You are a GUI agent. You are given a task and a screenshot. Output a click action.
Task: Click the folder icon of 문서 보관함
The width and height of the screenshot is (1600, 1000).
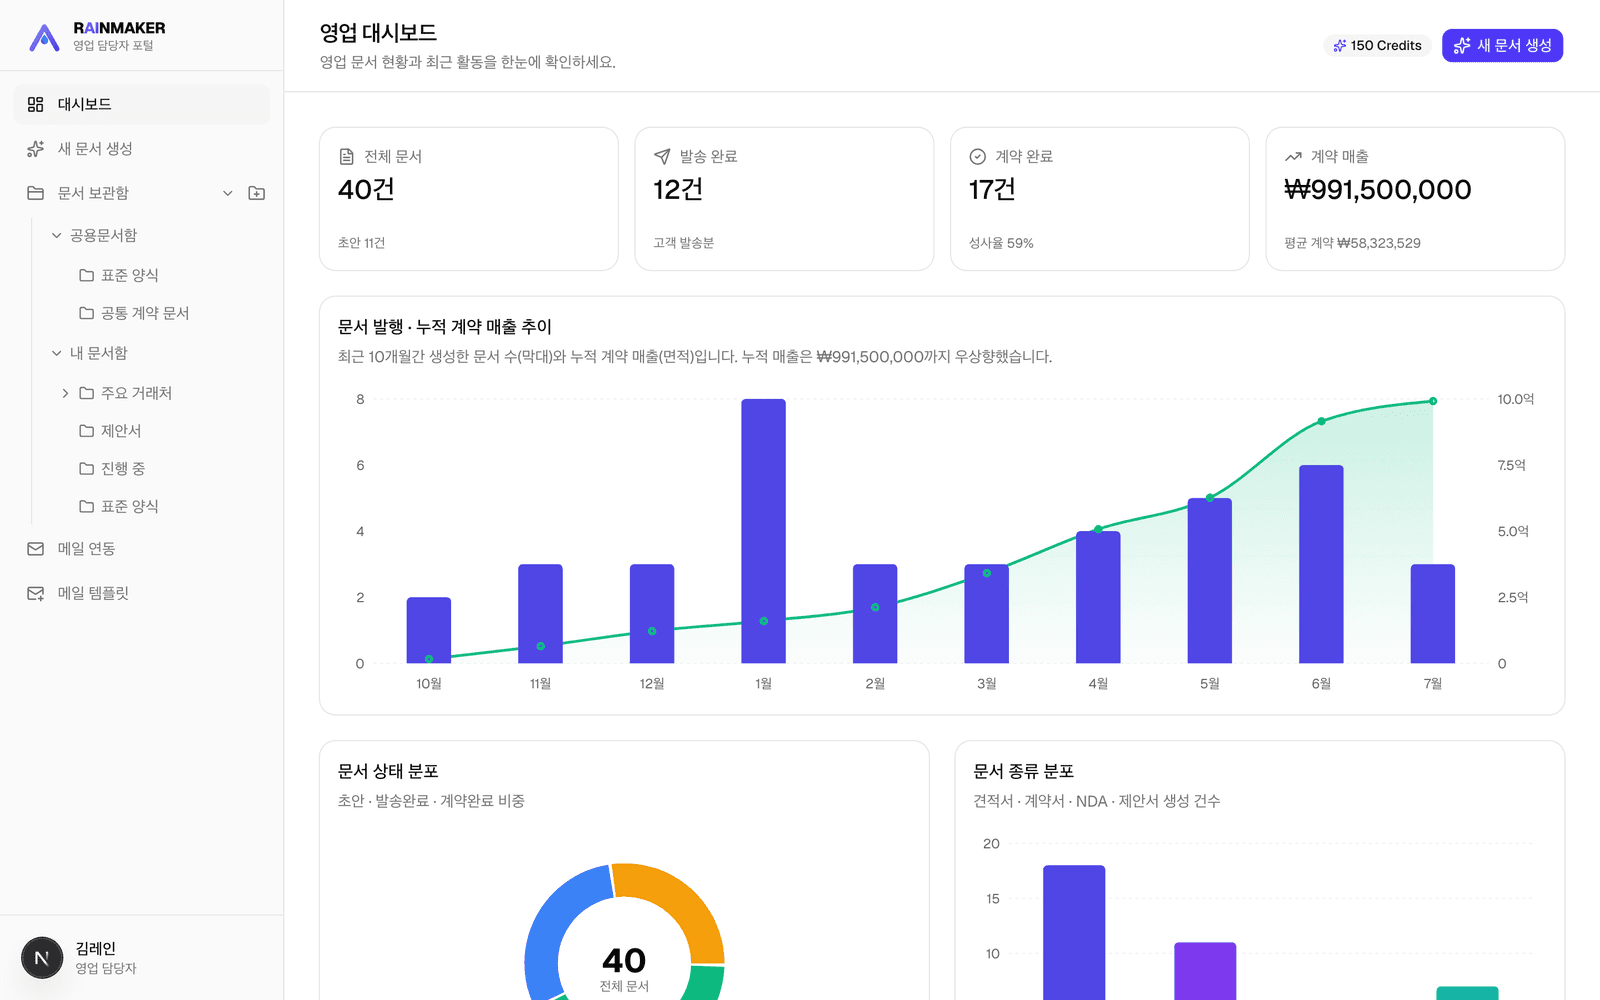coord(36,193)
